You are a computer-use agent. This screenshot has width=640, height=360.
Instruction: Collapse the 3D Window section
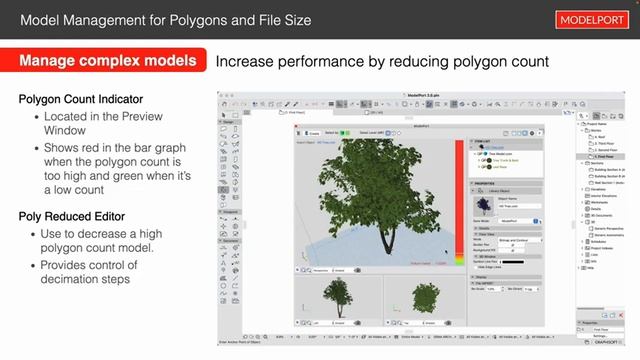pos(476,256)
